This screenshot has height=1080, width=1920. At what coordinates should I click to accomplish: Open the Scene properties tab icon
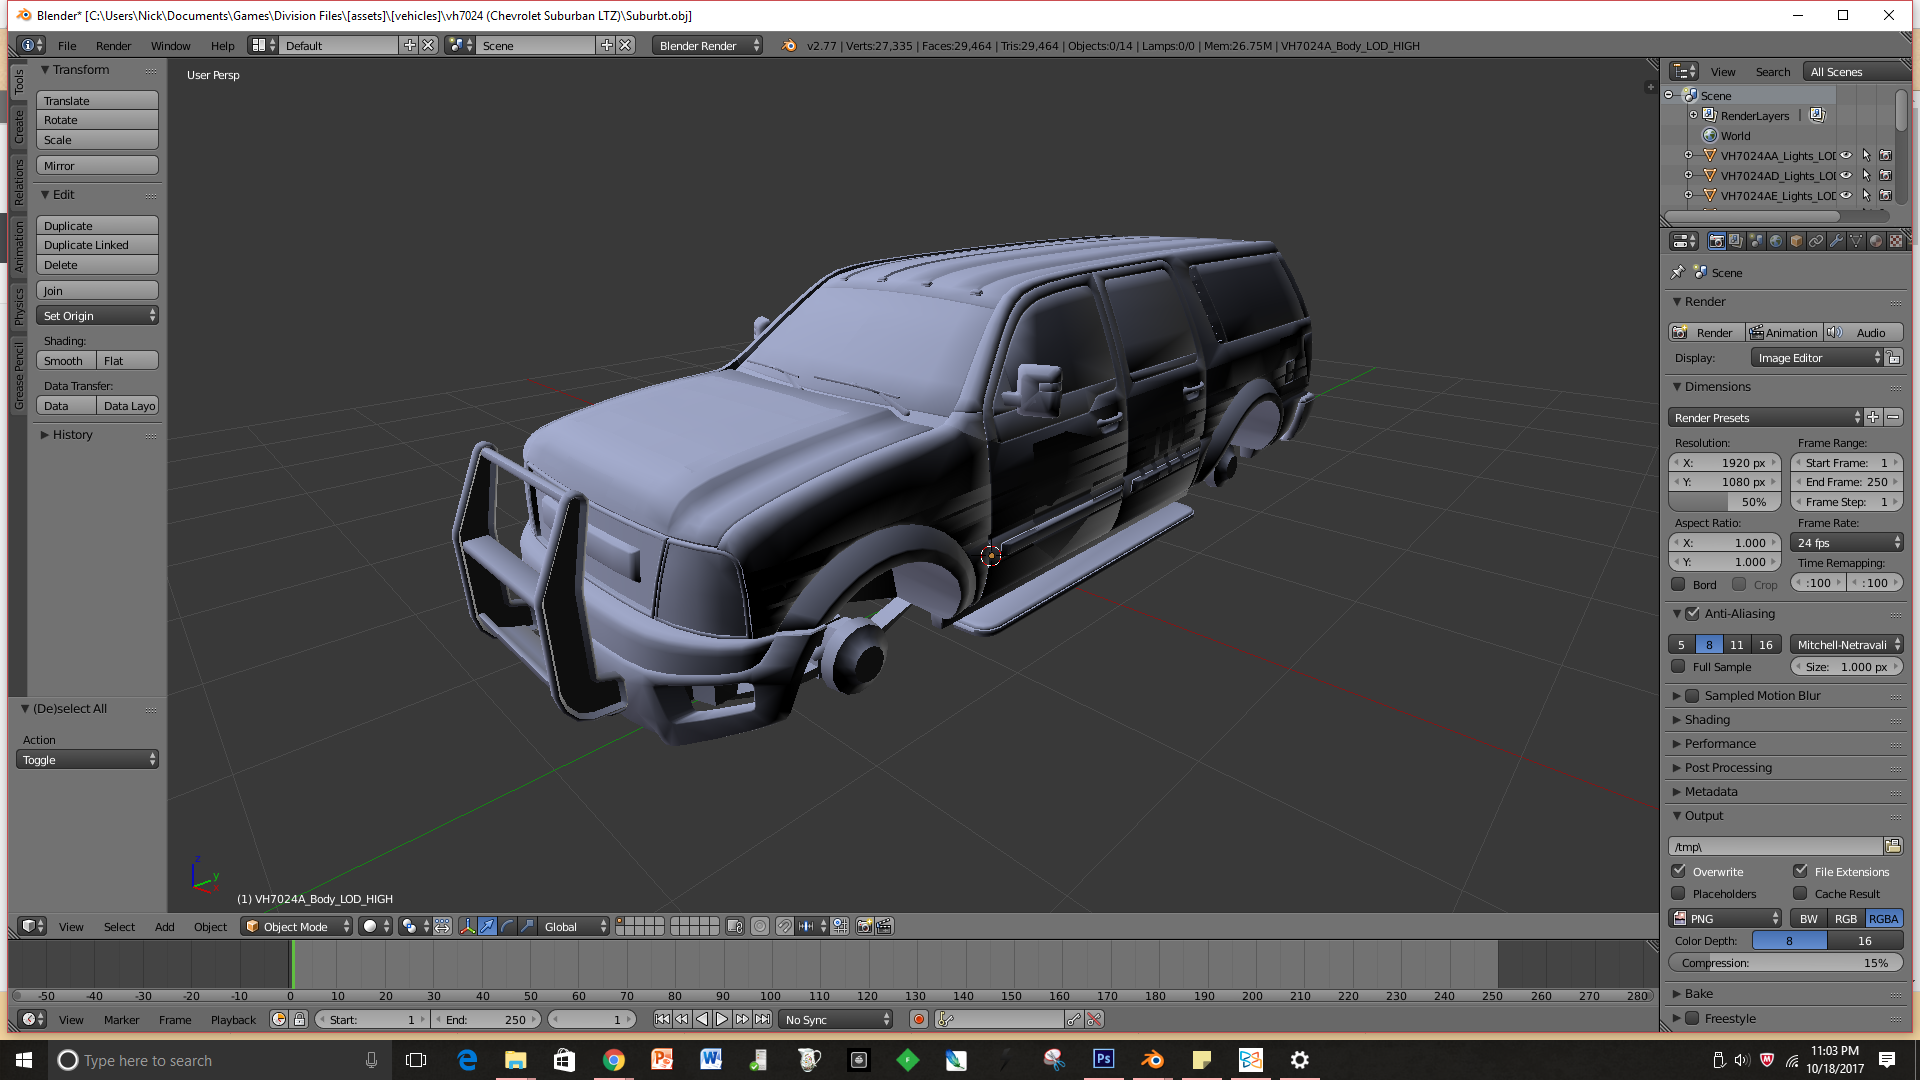[x=1756, y=241]
